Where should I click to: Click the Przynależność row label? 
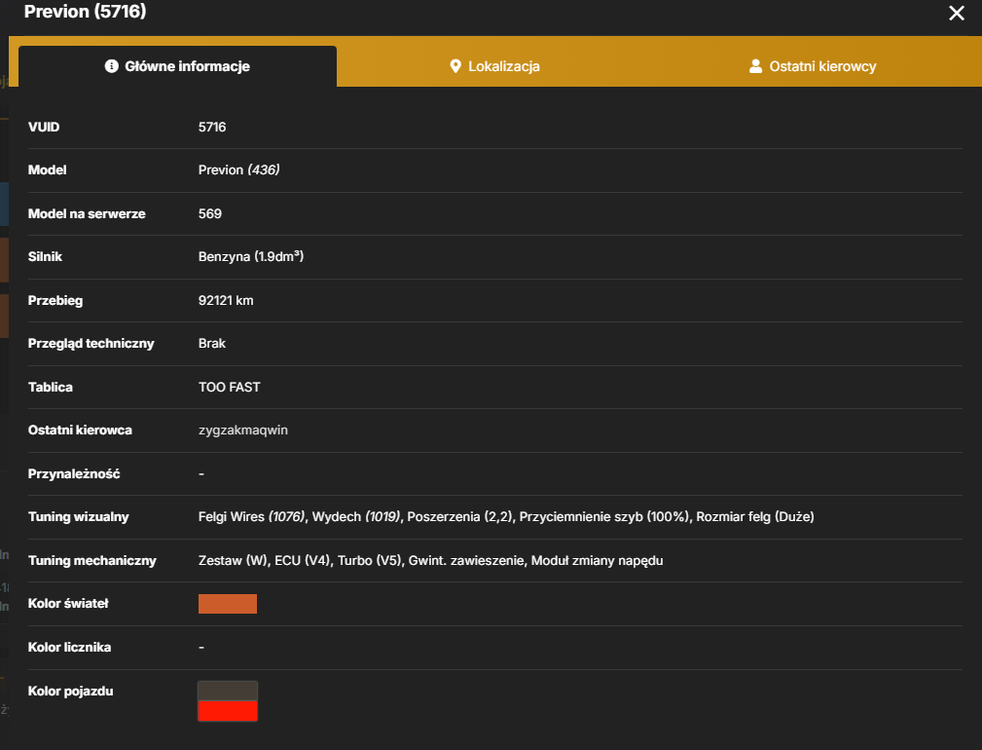pos(74,474)
